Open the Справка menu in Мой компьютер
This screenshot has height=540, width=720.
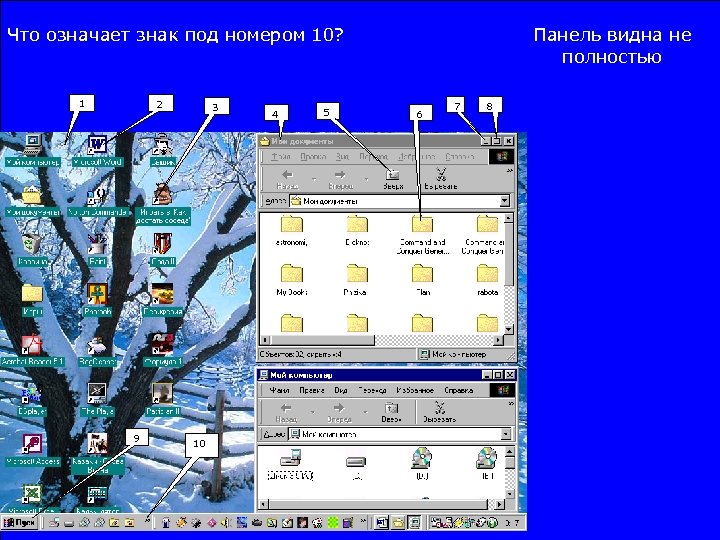[458, 390]
